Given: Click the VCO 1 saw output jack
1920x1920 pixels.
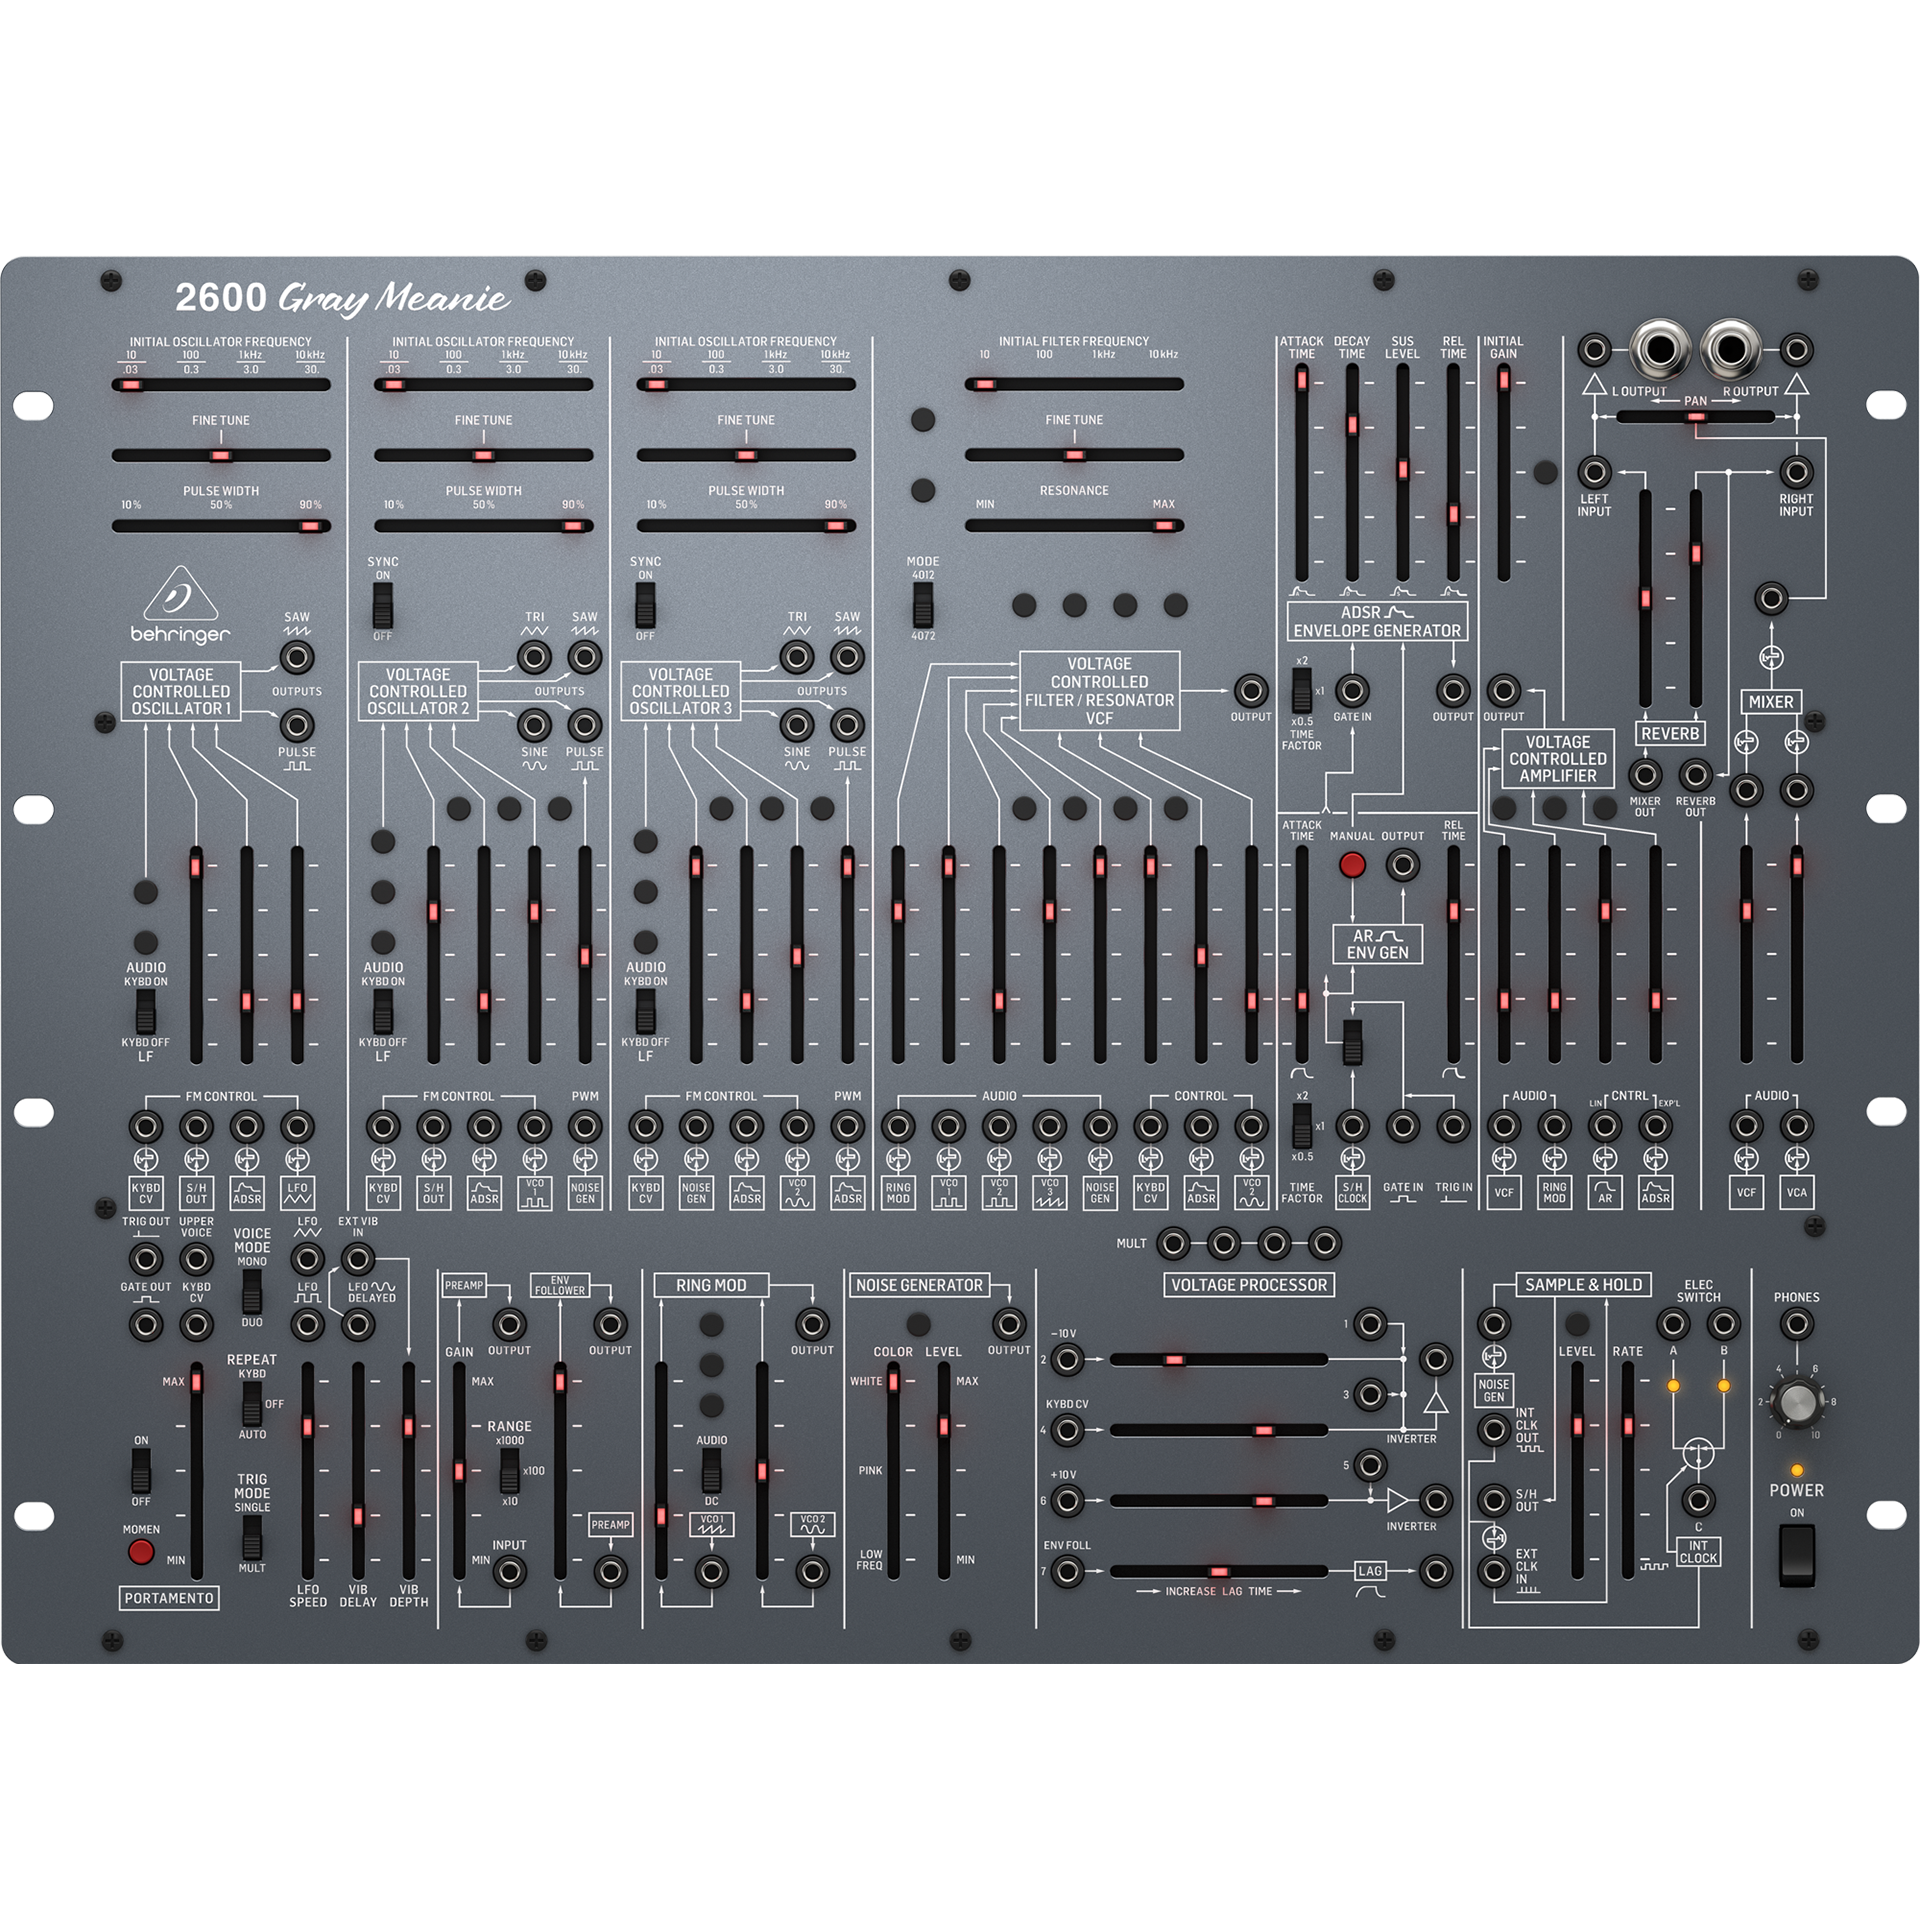Looking at the screenshot, I should [x=297, y=658].
